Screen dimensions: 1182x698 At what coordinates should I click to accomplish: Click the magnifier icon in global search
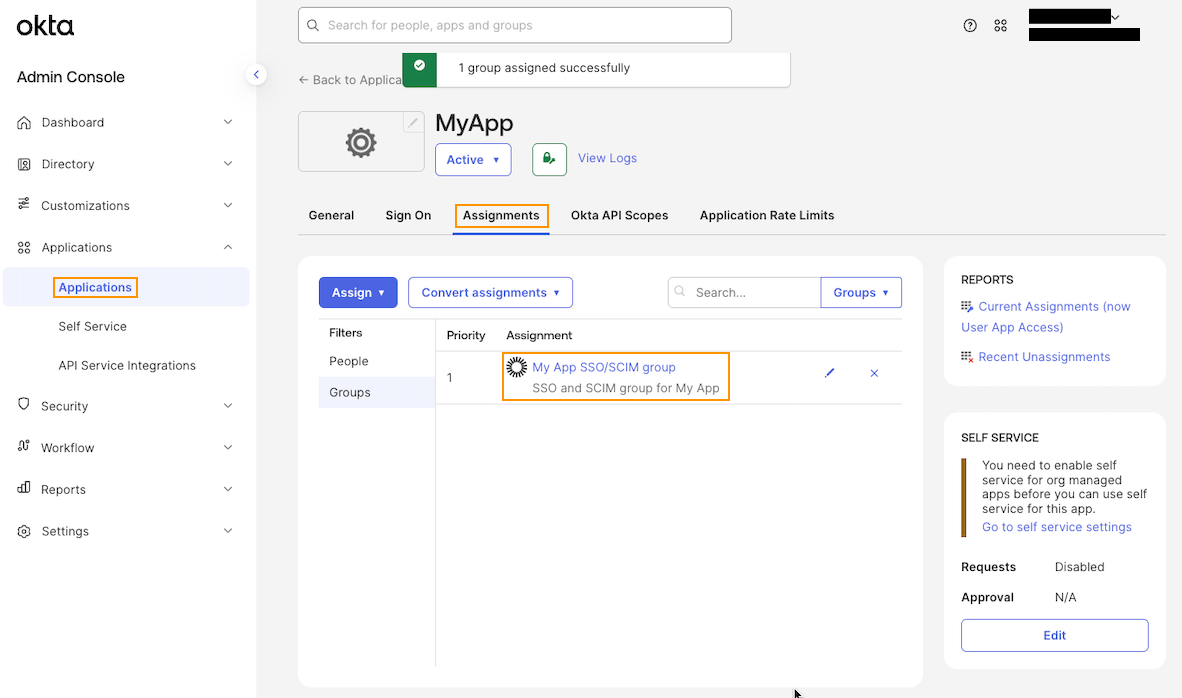pyautogui.click(x=312, y=25)
